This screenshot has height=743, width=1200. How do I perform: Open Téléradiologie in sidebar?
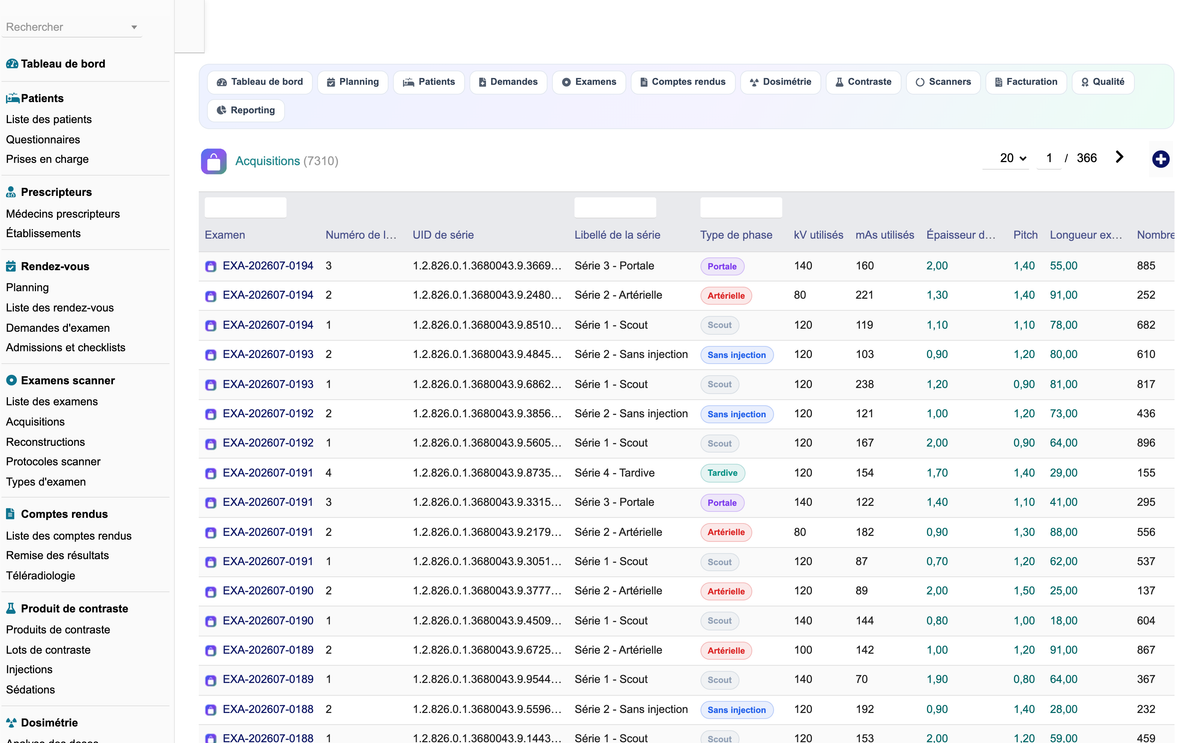pos(41,576)
